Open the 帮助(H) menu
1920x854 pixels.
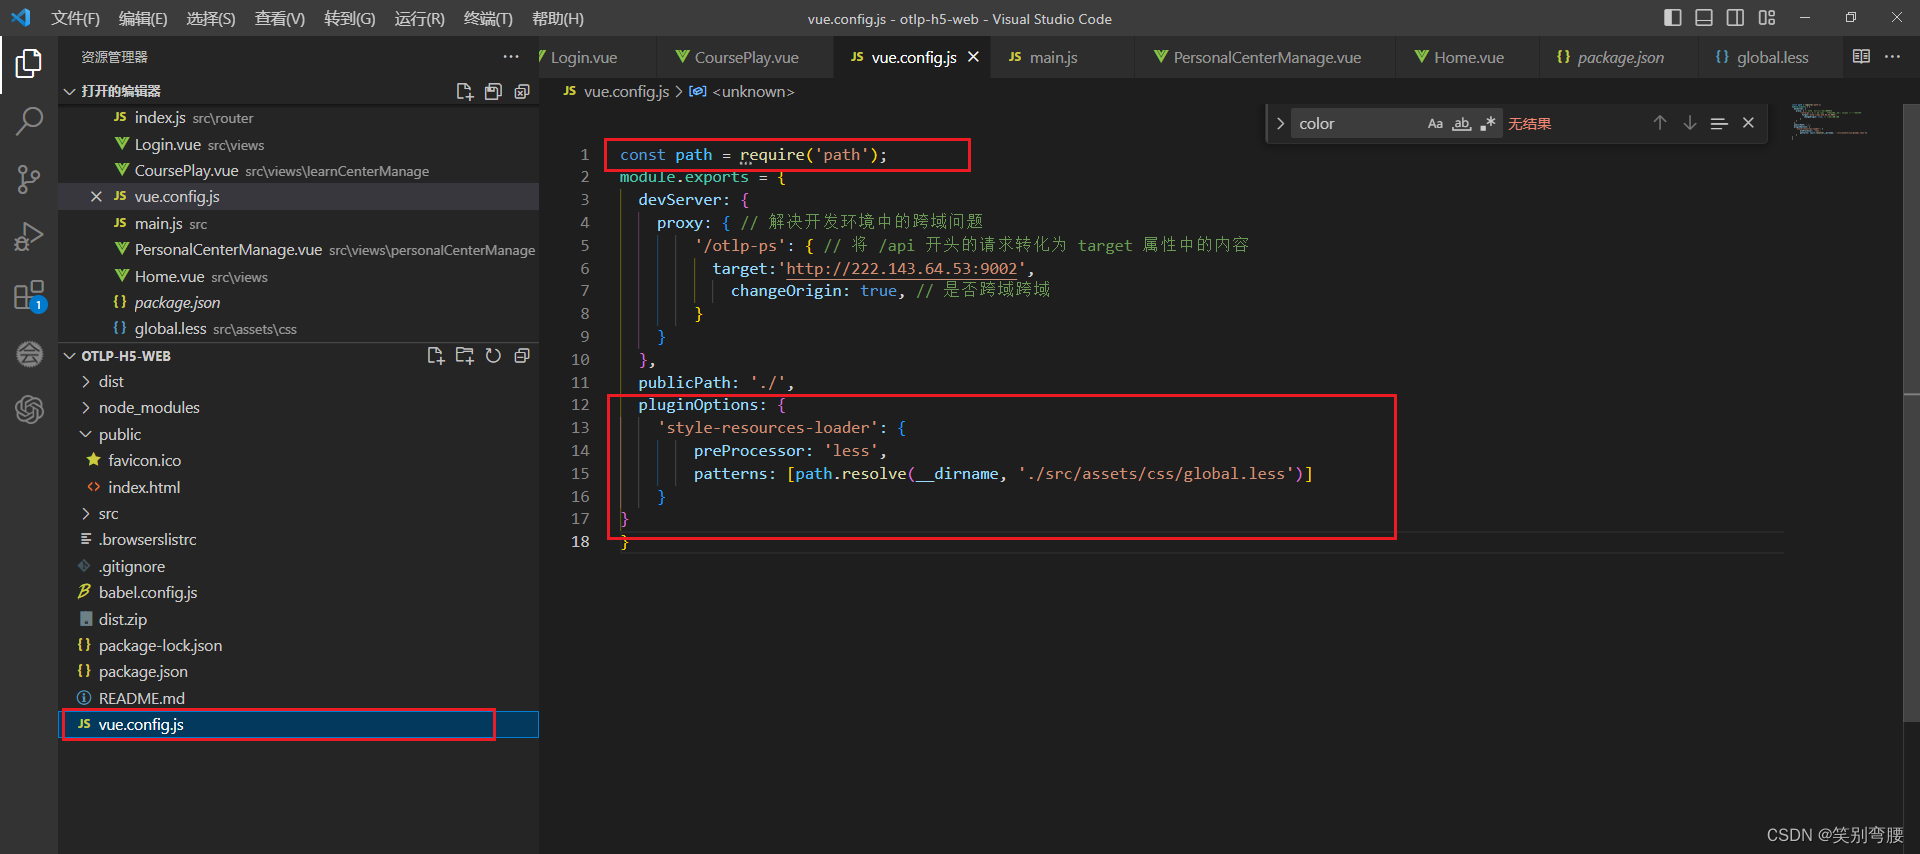558,19
